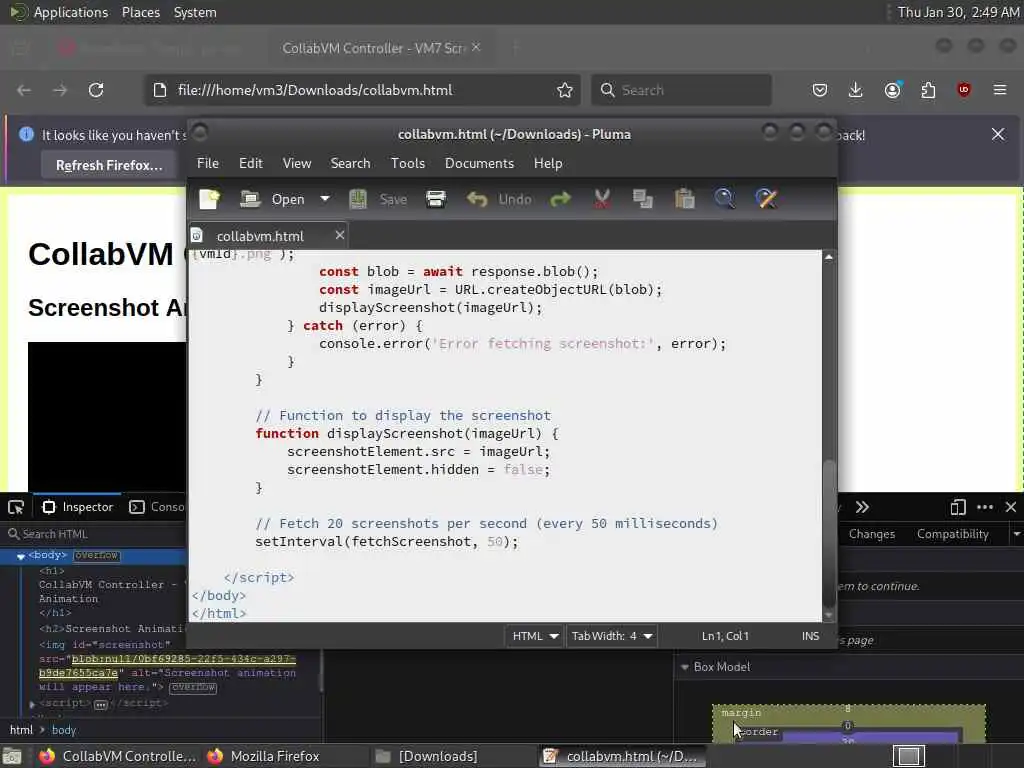Click the Pluma vertical scrollbar handle
Image resolution: width=1024 pixels, height=768 pixels.
click(x=829, y=534)
